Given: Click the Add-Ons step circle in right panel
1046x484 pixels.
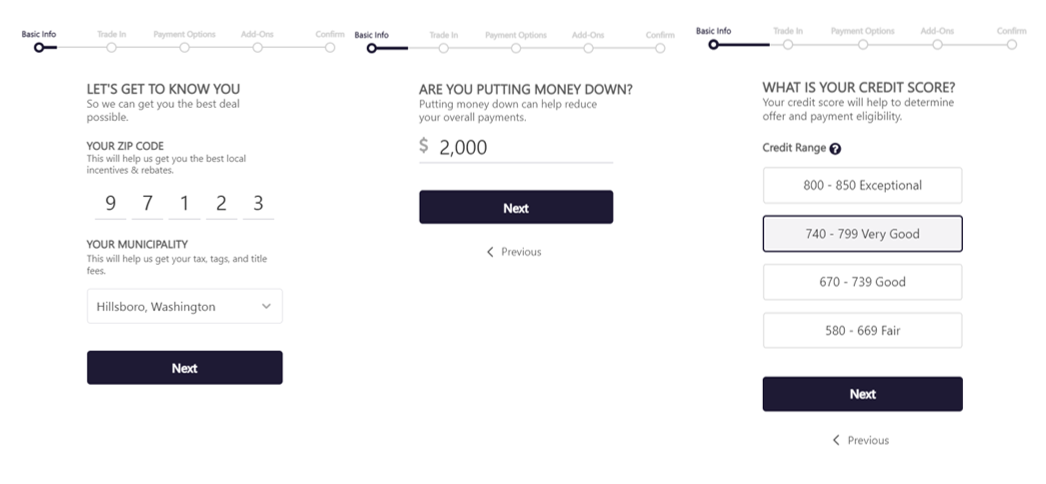Looking at the screenshot, I should coord(937,44).
